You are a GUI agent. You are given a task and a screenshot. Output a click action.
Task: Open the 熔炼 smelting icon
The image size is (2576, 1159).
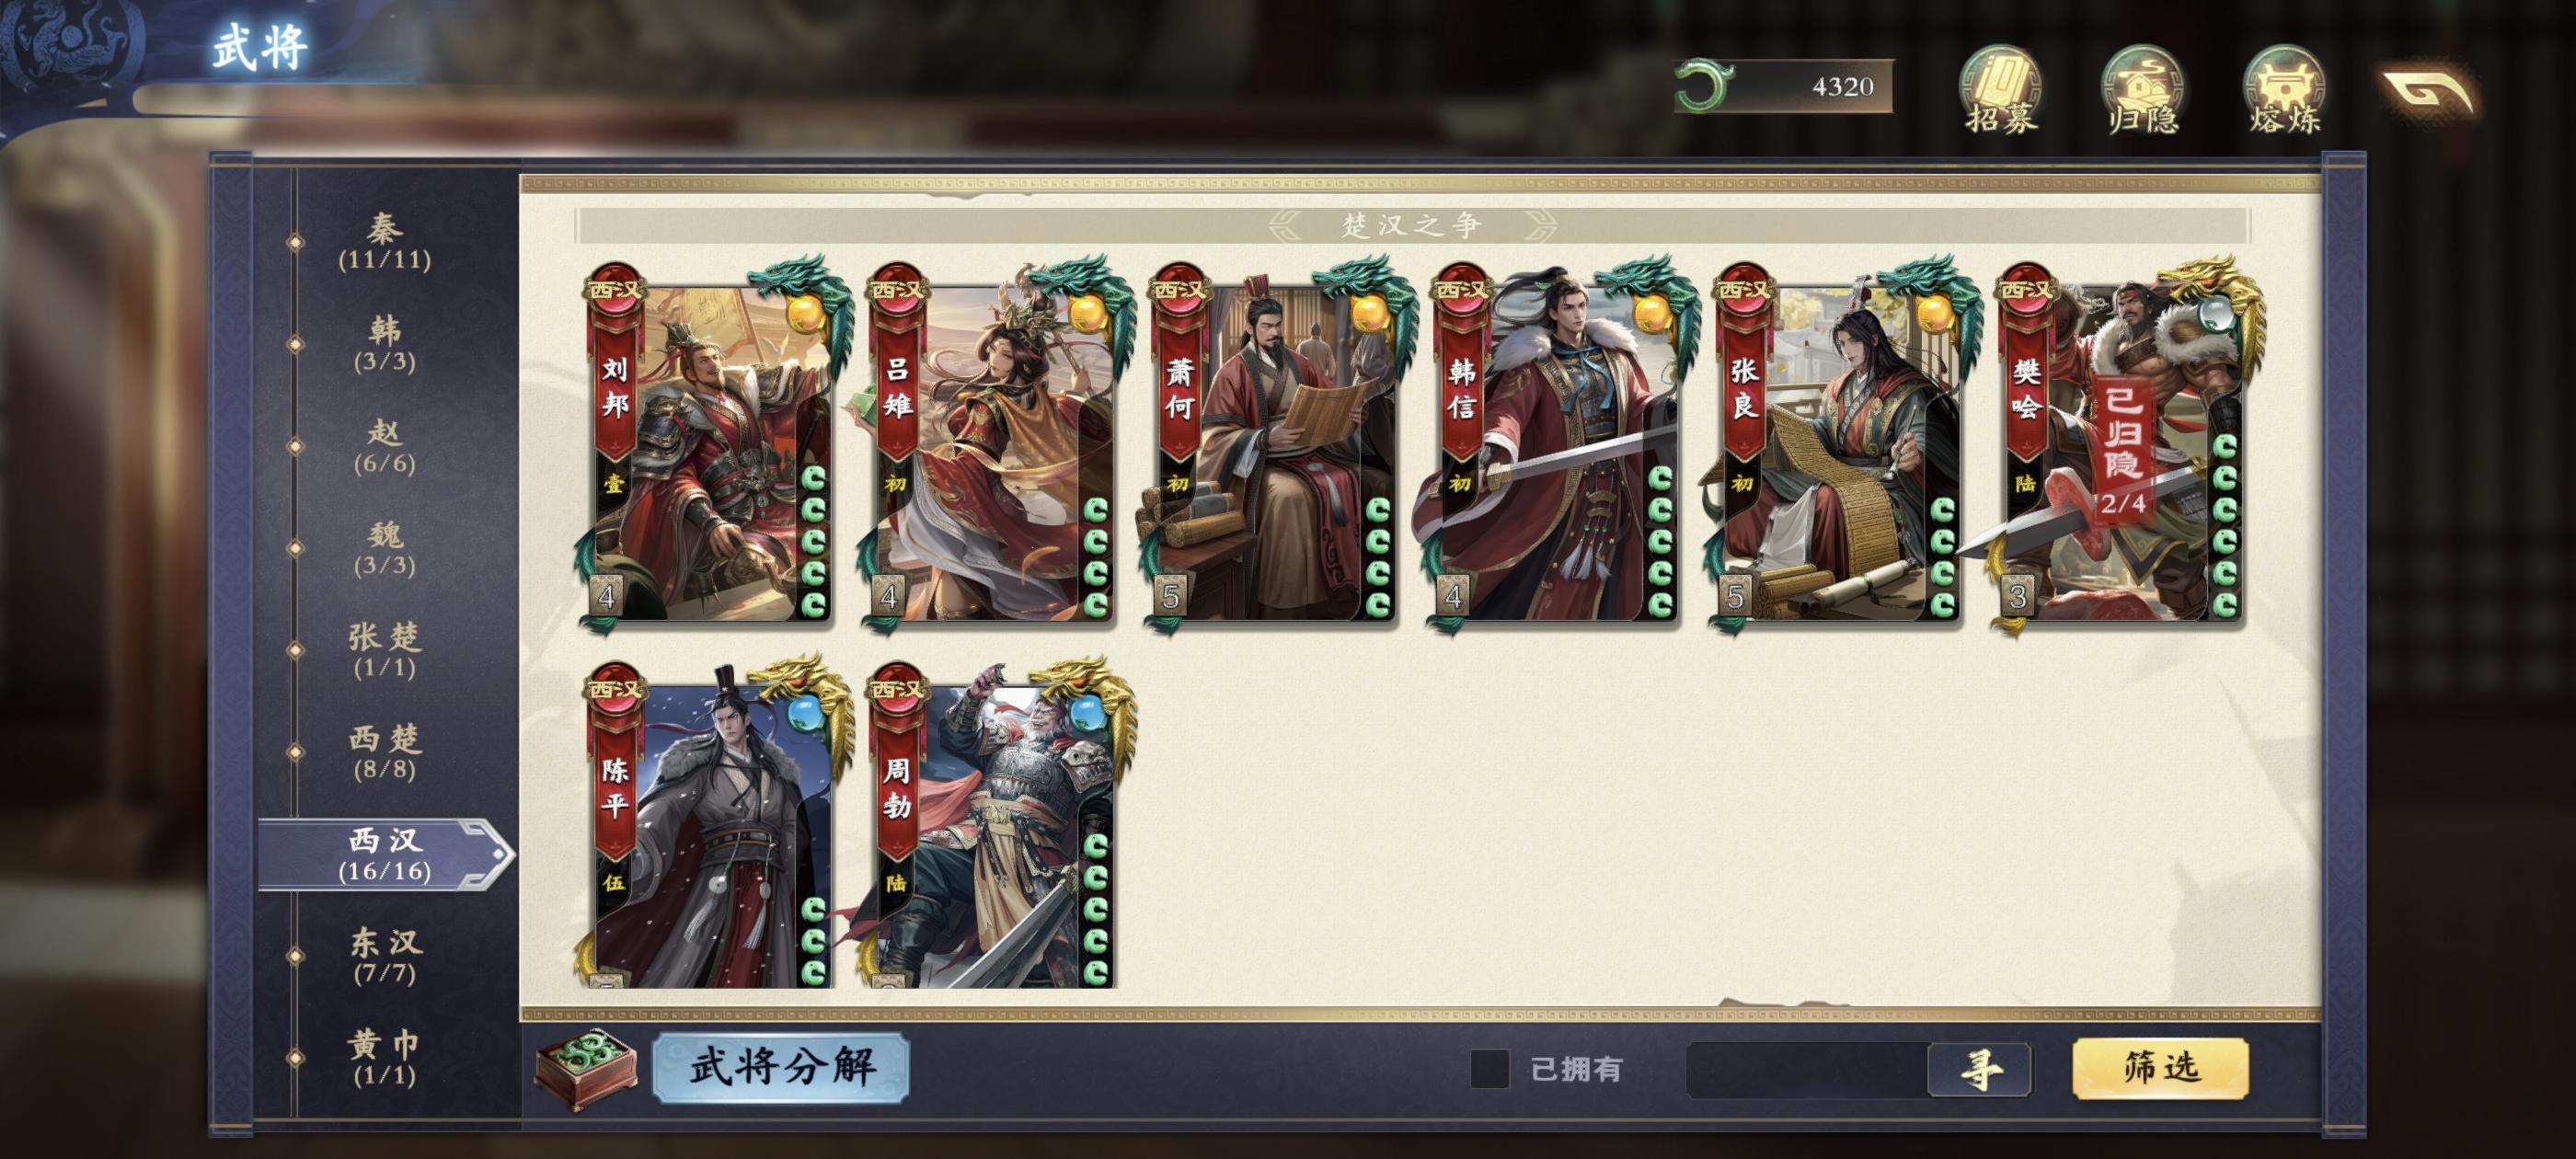tap(2284, 90)
